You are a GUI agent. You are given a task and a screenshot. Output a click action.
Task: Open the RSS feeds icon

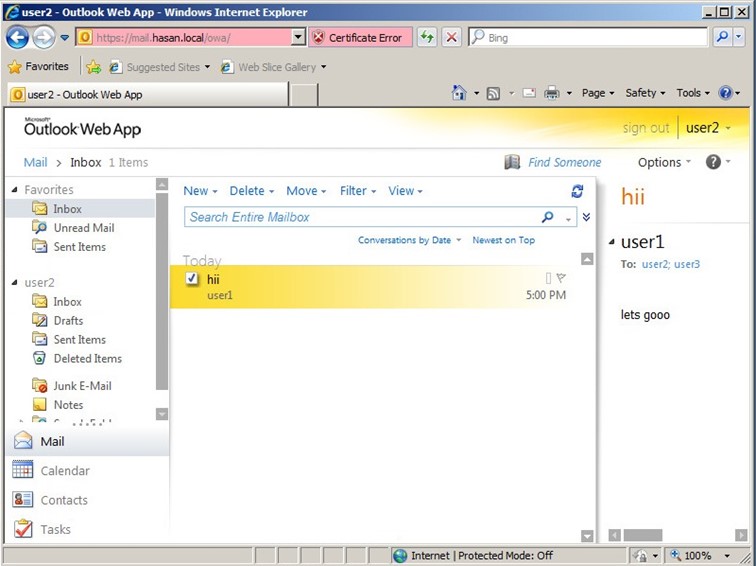(493, 93)
